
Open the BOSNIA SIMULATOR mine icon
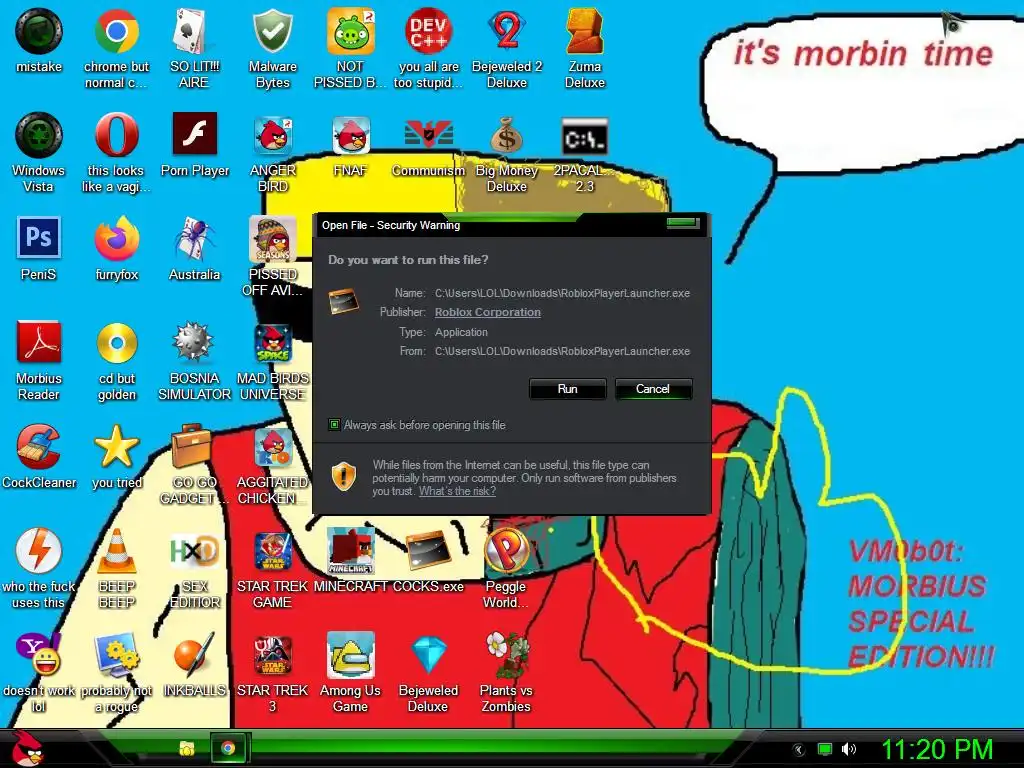point(193,342)
